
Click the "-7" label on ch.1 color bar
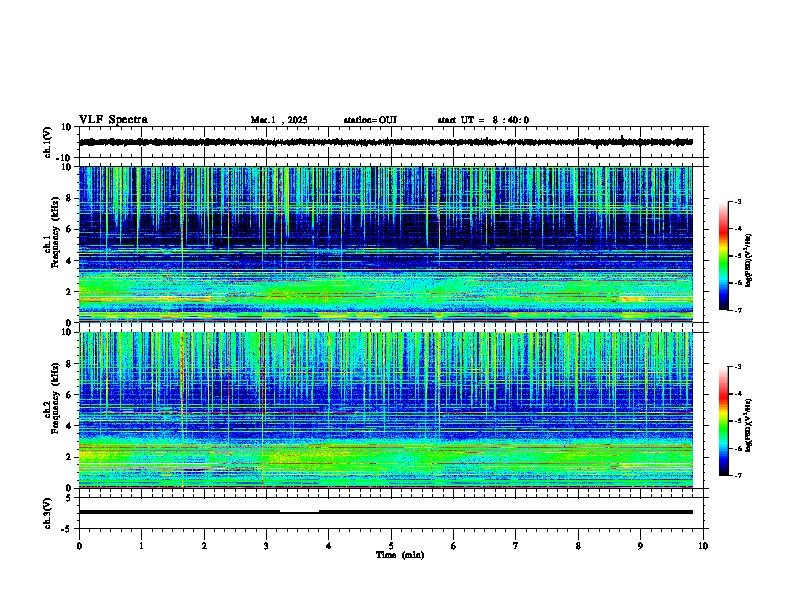(738, 310)
